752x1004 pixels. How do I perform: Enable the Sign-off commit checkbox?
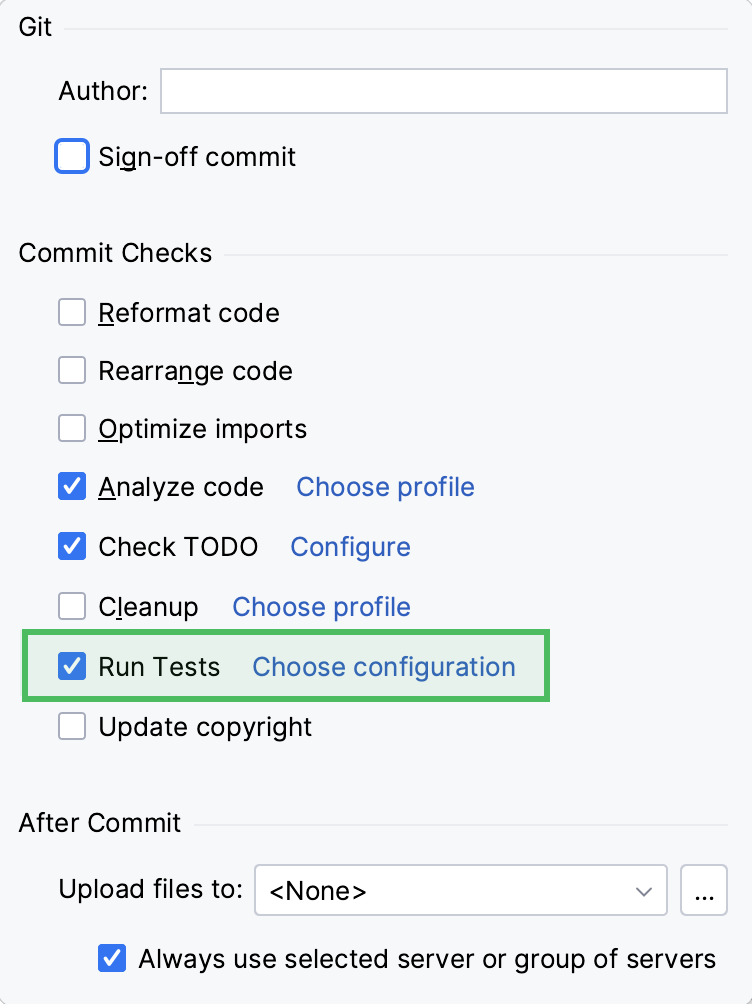coord(72,157)
